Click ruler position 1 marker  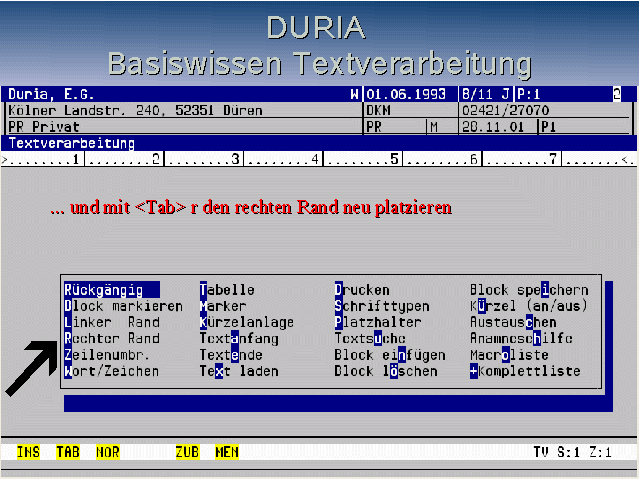(x=76, y=159)
